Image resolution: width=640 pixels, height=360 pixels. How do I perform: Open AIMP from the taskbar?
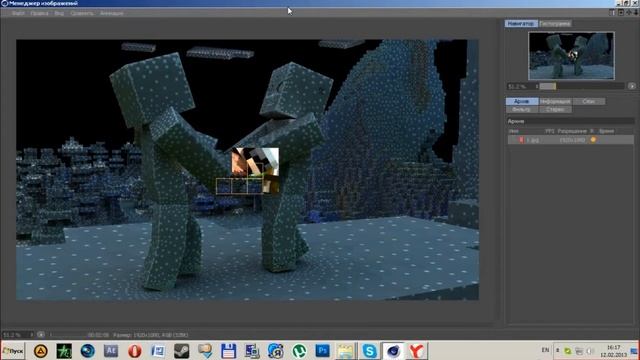40,351
